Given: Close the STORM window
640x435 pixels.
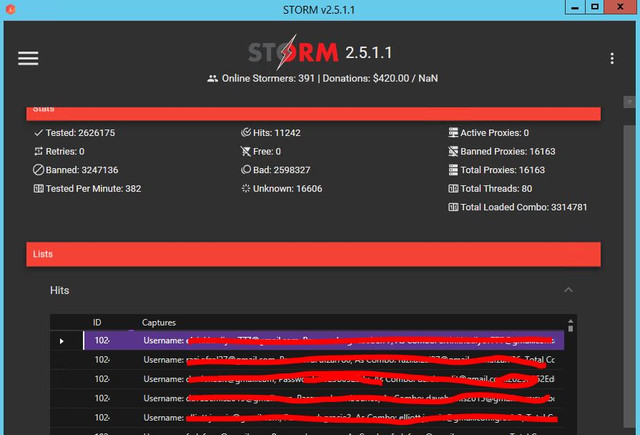Looking at the screenshot, I should click(620, 7).
